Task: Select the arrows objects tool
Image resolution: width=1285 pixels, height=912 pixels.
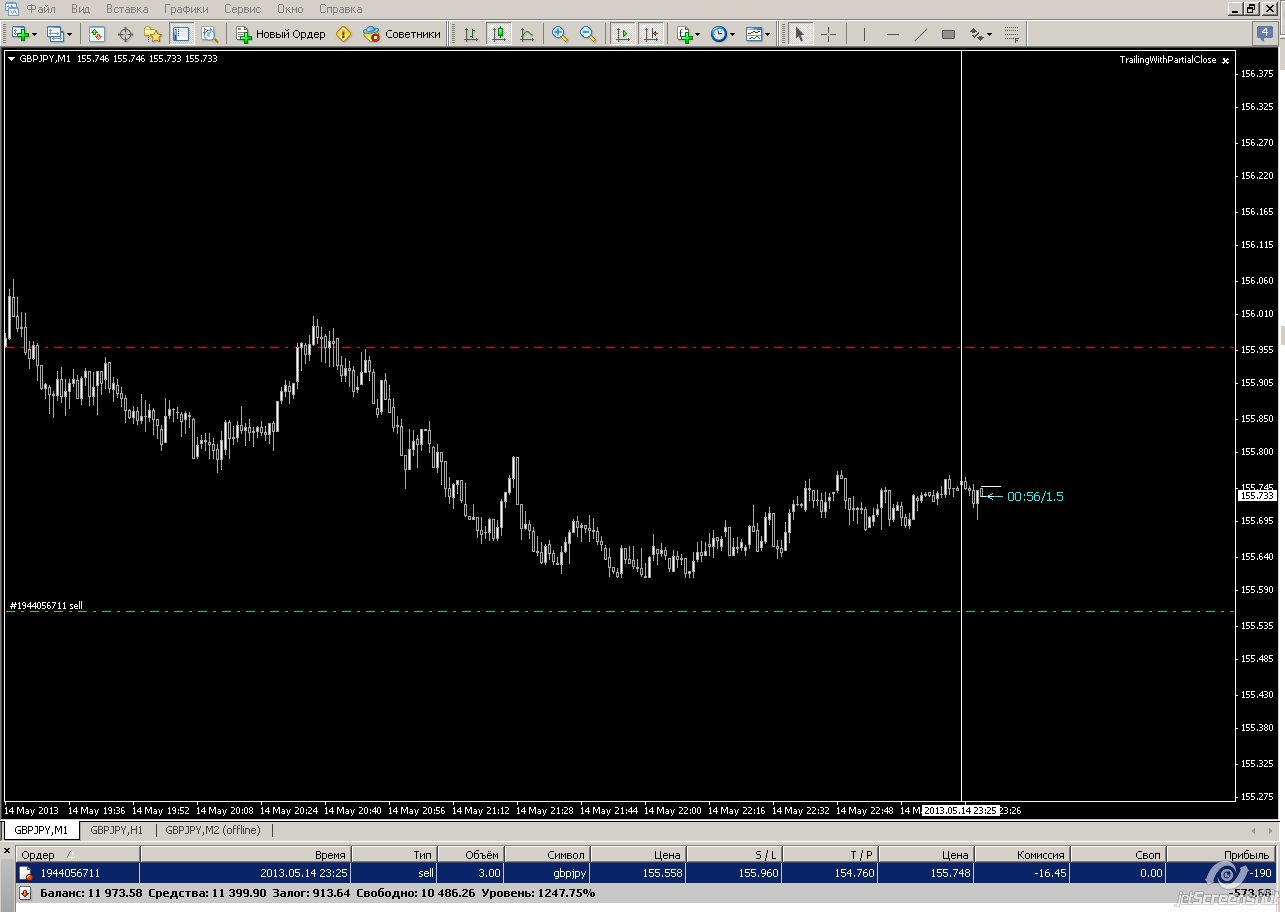Action: [x=977, y=34]
